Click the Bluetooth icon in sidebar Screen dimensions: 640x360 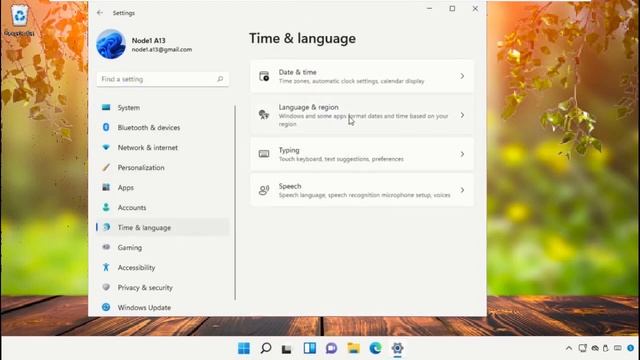coord(106,127)
